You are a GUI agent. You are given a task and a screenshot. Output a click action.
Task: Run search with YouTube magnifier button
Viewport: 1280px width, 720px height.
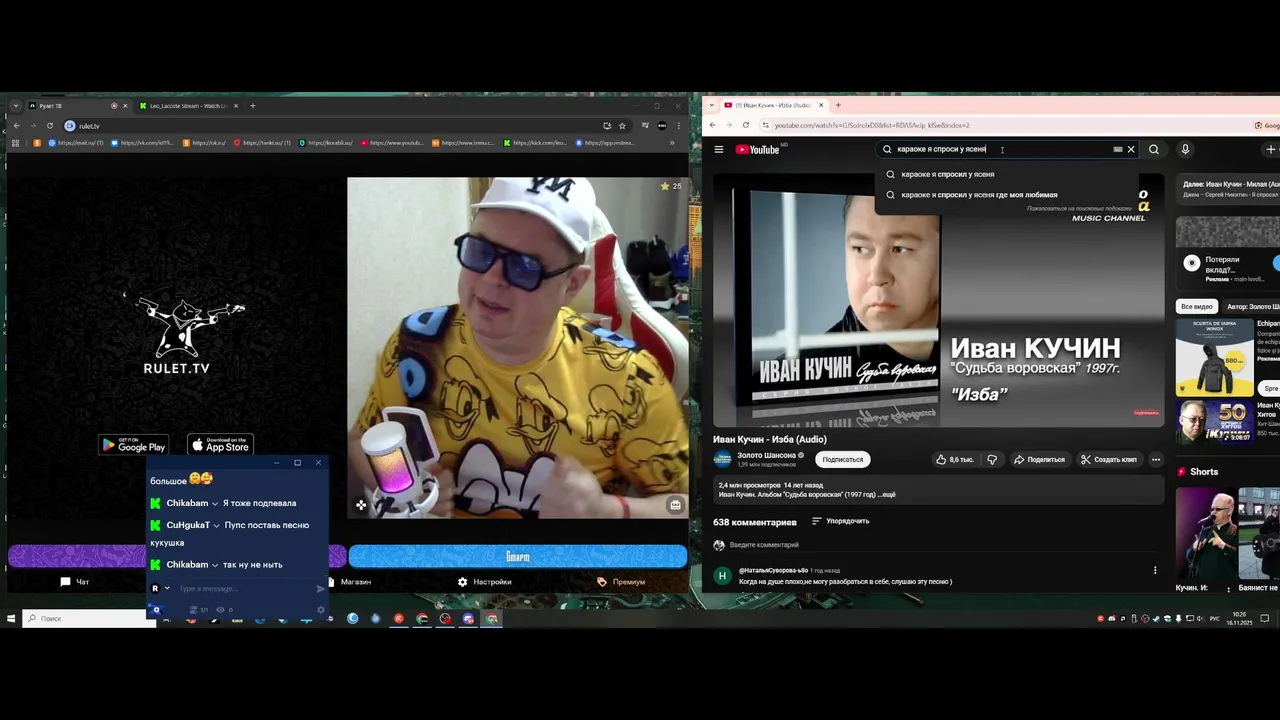click(1154, 149)
